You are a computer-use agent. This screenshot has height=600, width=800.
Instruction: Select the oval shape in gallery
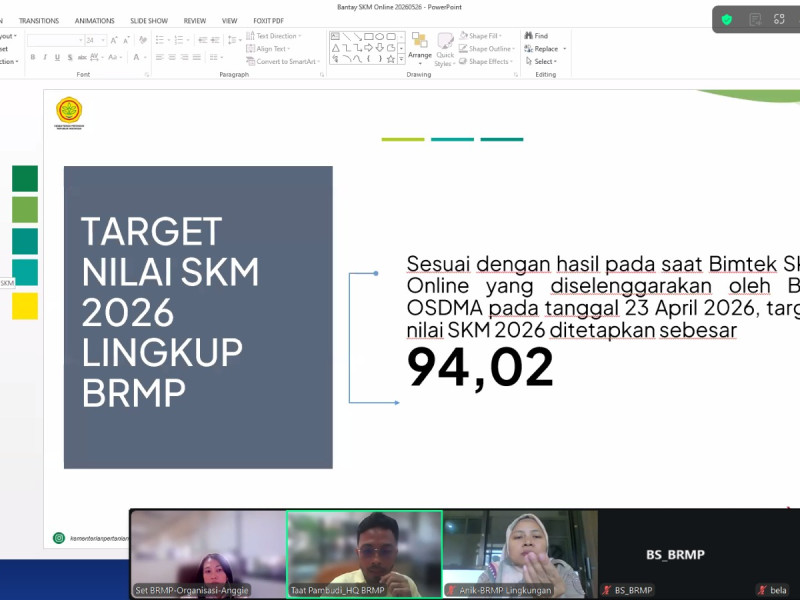pos(380,37)
